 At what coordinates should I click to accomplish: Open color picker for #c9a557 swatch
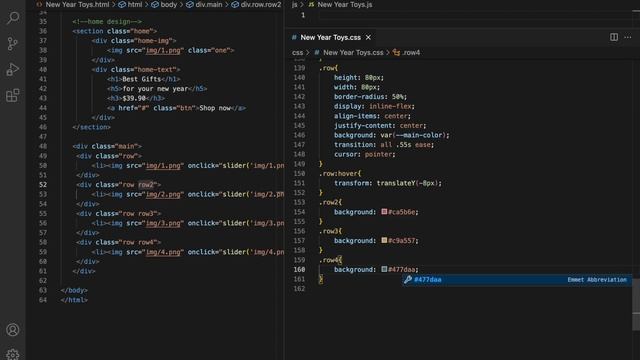384,240
